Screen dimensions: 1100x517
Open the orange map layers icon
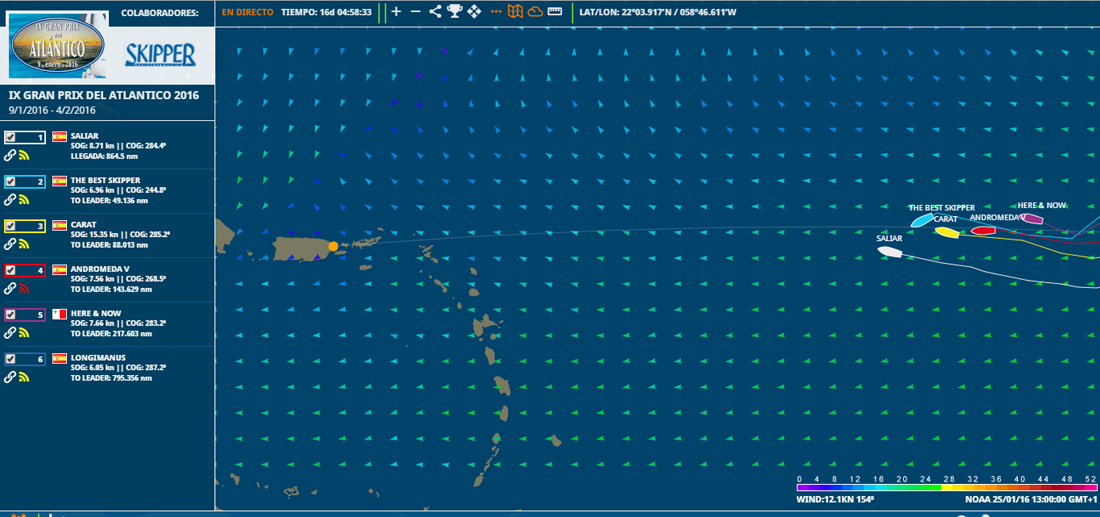pos(515,12)
